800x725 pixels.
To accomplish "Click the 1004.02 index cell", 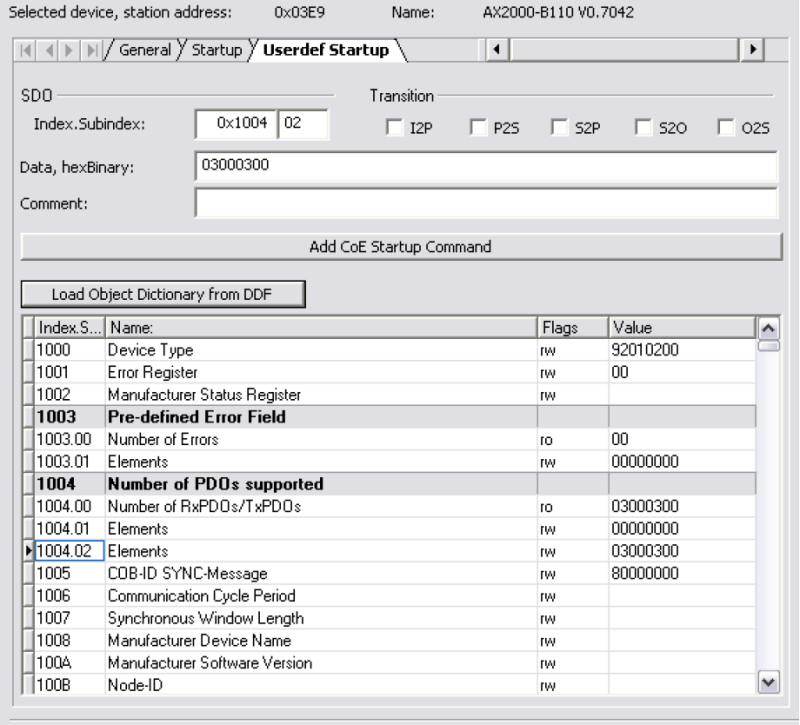I will coord(69,551).
